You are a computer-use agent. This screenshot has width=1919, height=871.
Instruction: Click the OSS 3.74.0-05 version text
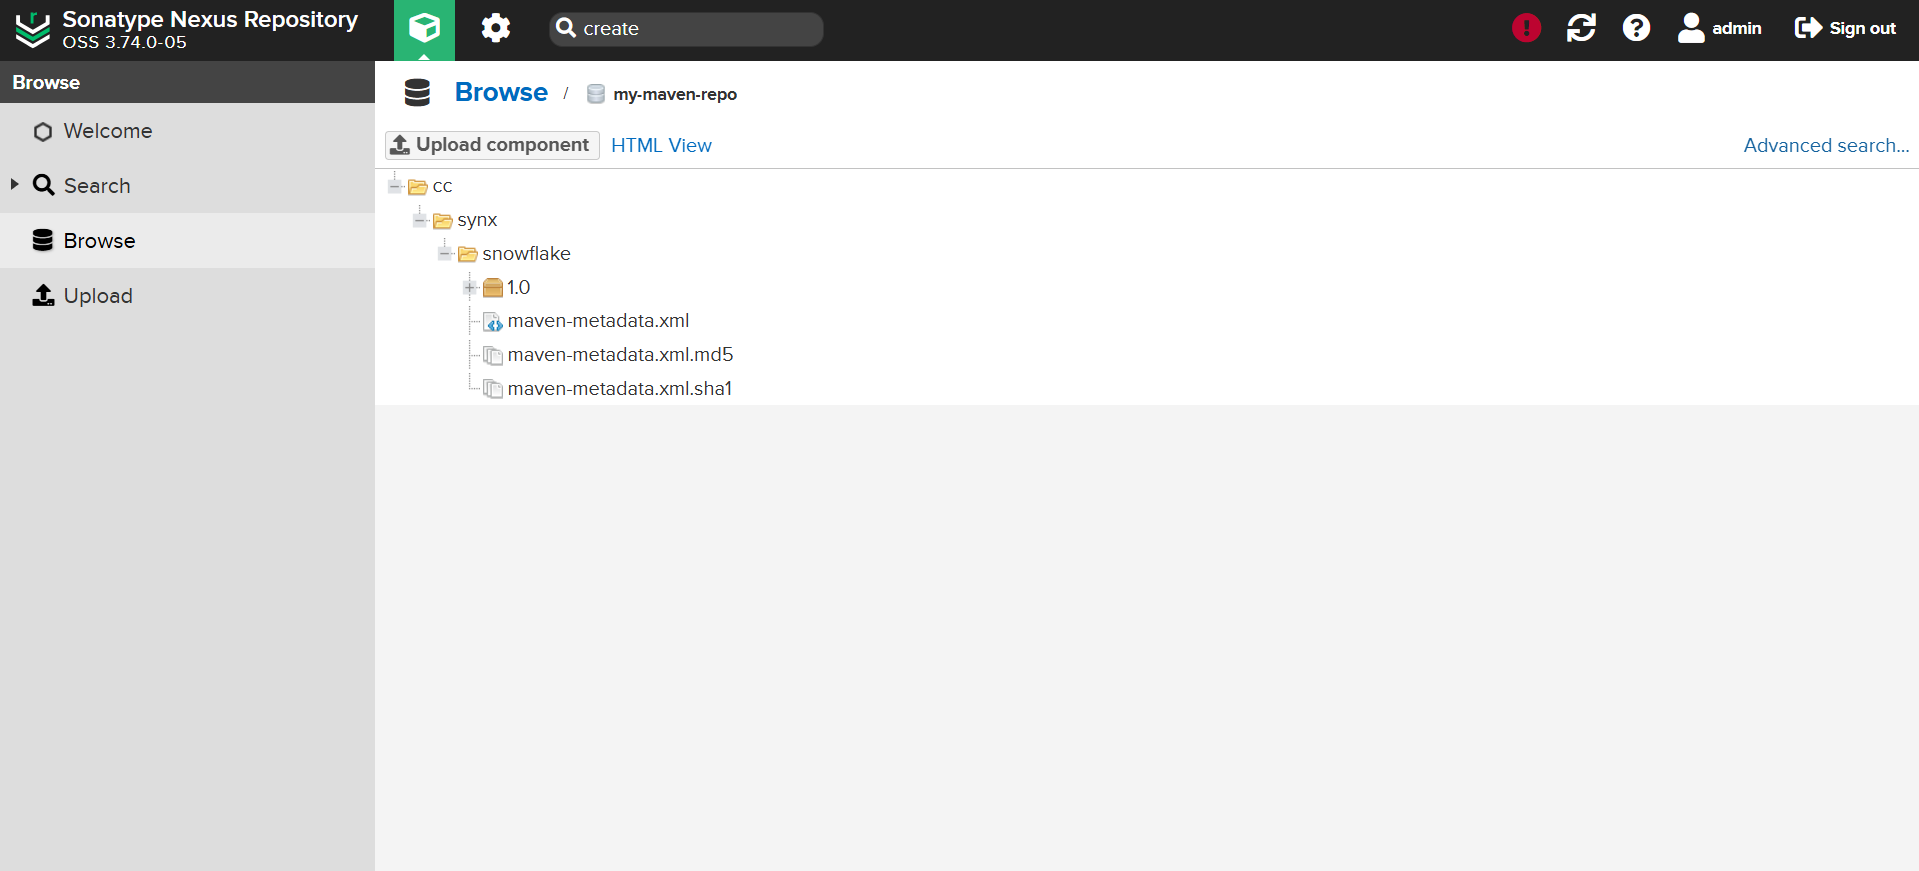124,42
